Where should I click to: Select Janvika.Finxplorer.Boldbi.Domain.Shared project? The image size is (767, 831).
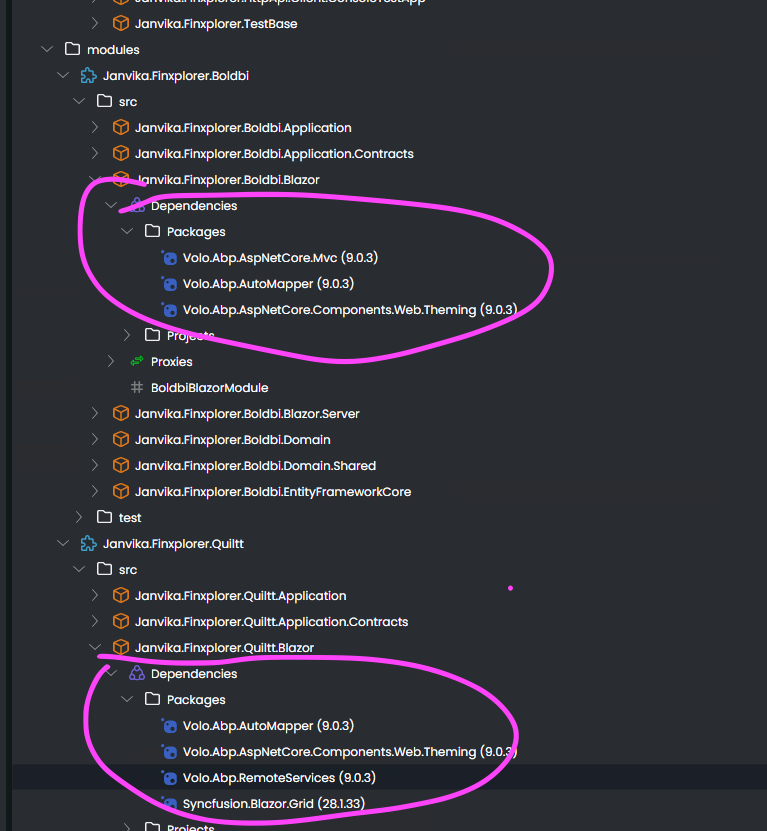pyautogui.click(x=255, y=465)
